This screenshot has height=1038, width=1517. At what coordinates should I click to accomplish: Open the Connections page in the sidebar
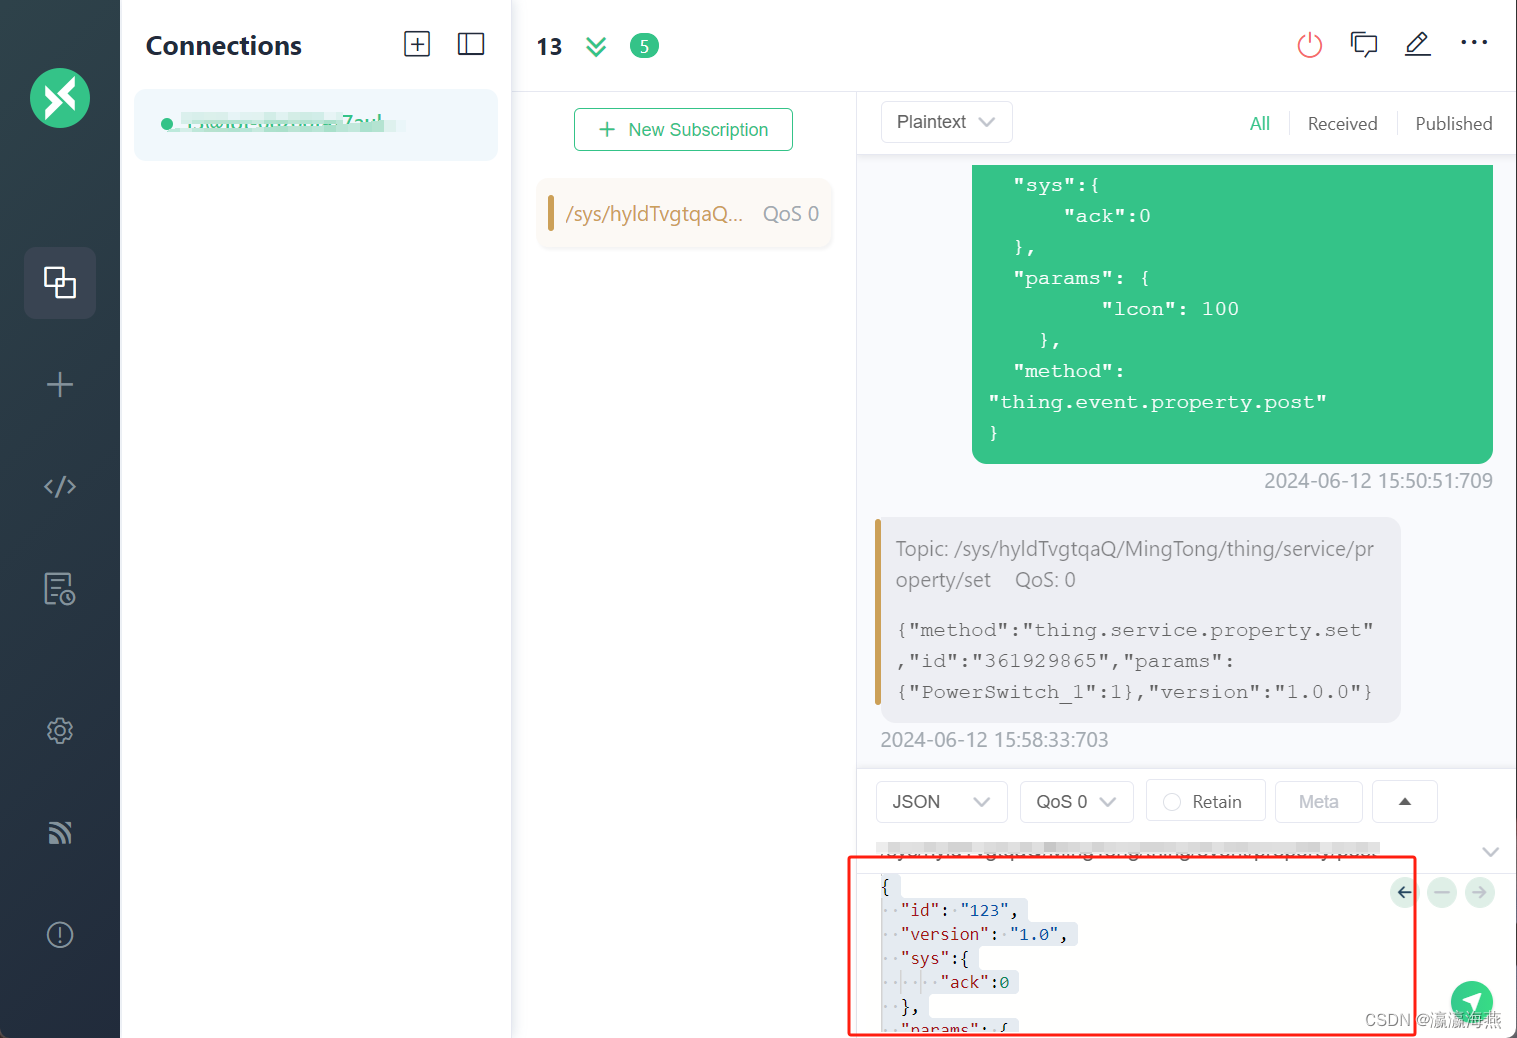coord(60,283)
